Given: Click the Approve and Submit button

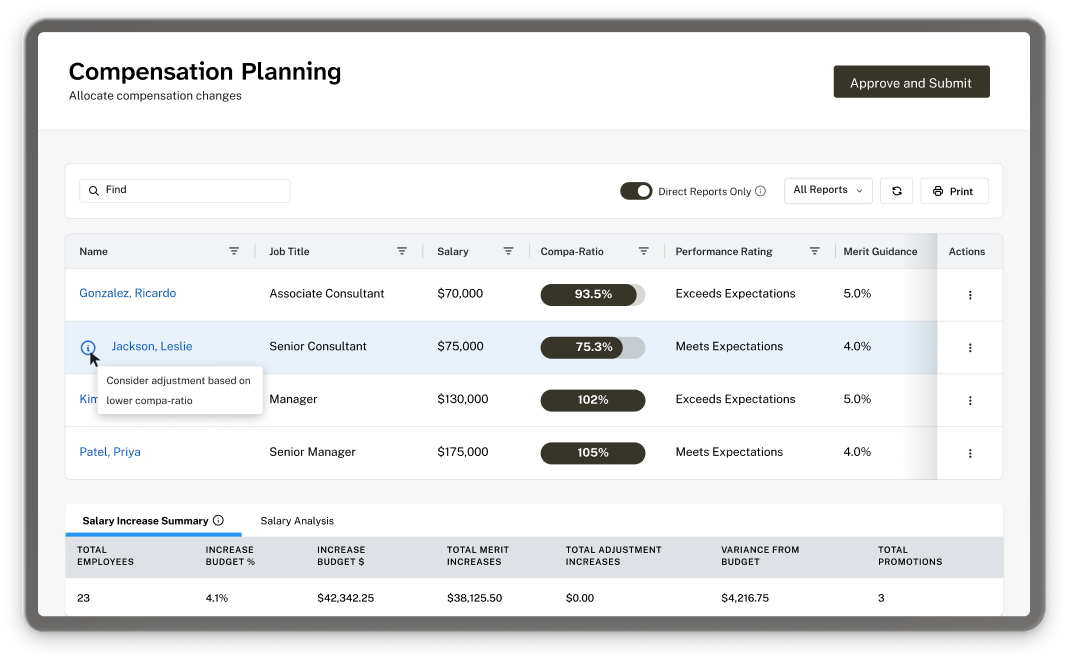Looking at the screenshot, I should click(911, 83).
